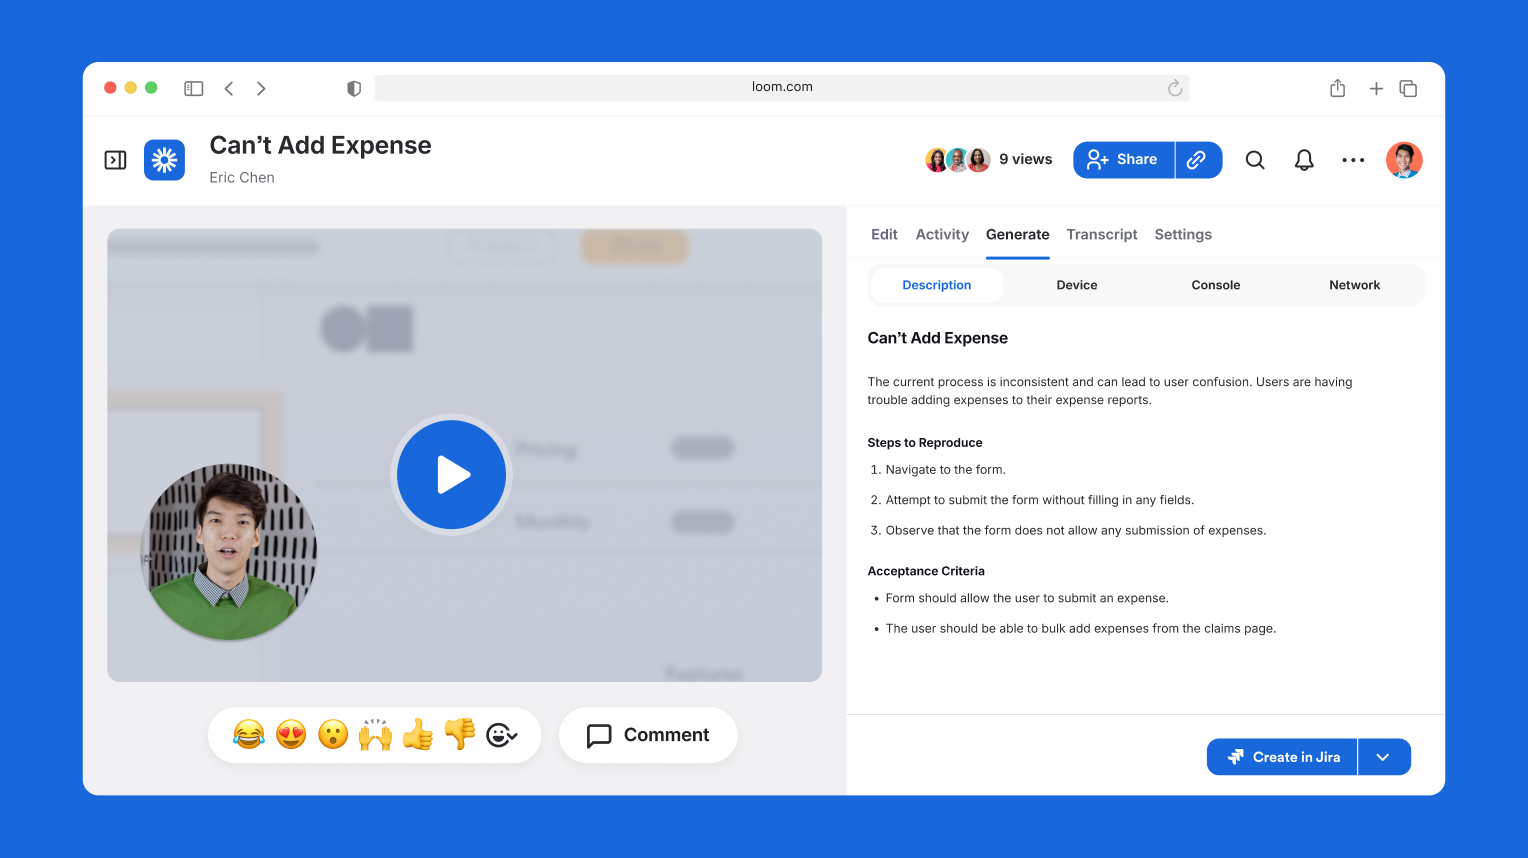Screen dimensions: 1528x858
Task: Check the notifications bell
Action: coord(1304,159)
